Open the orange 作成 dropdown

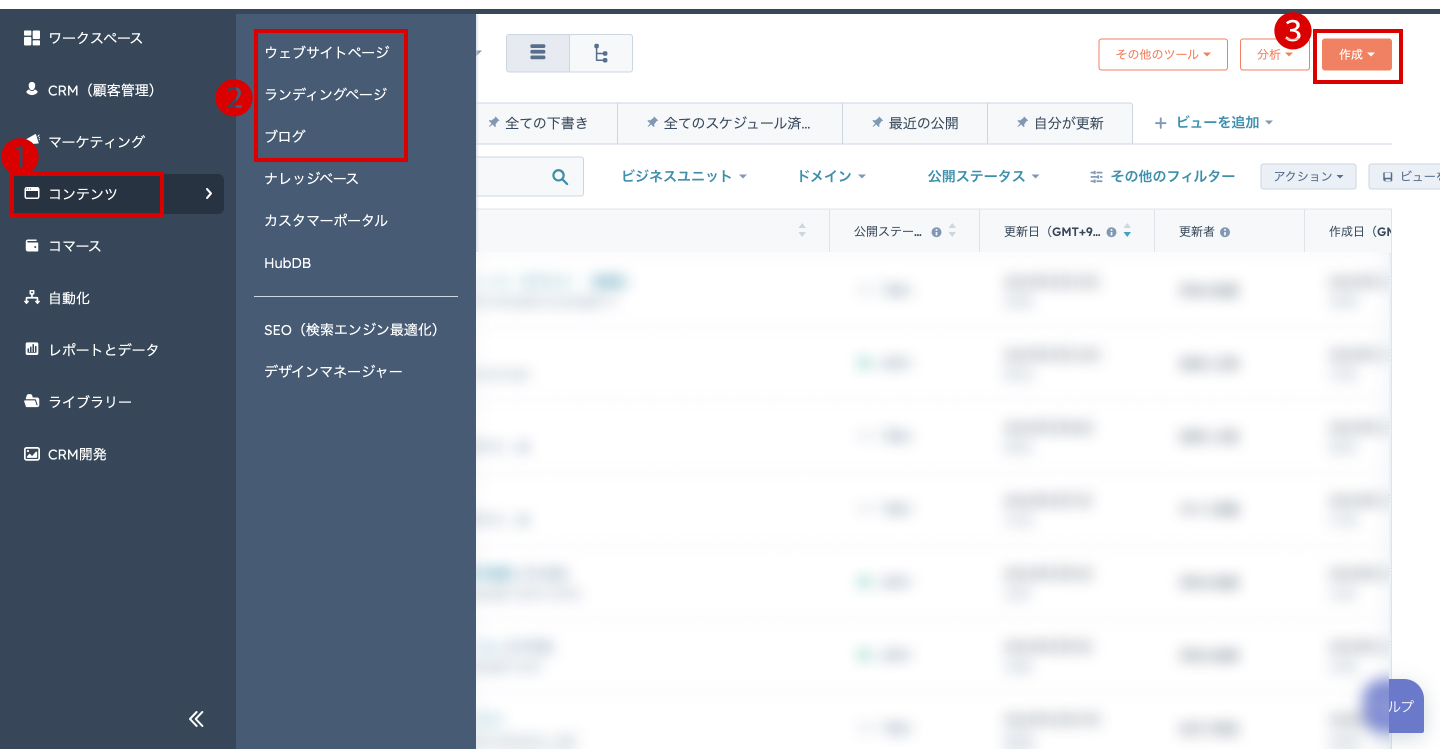coord(1357,54)
